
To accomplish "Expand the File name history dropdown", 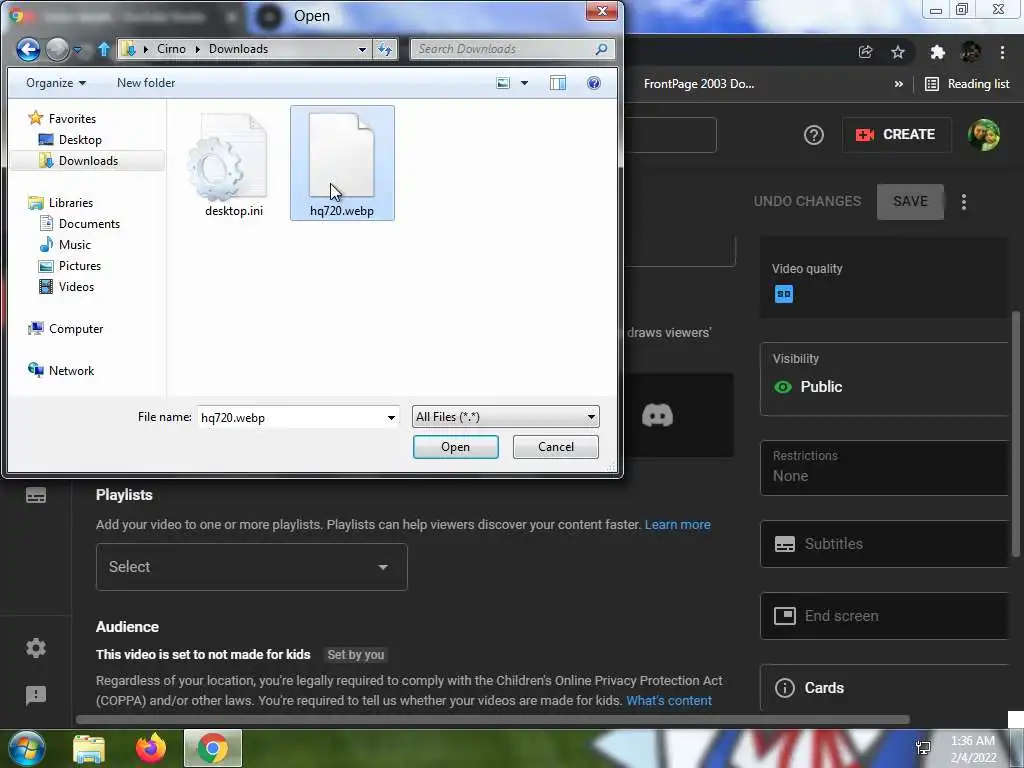I will tap(391, 417).
